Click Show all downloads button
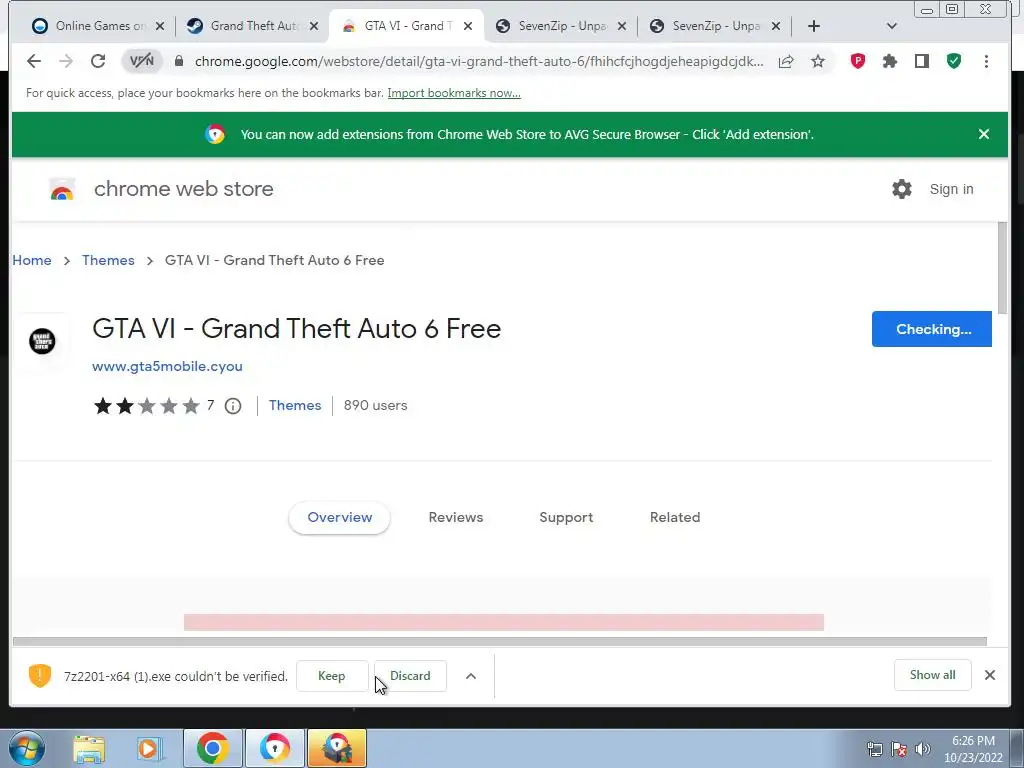The image size is (1024, 768). pyautogui.click(x=933, y=675)
